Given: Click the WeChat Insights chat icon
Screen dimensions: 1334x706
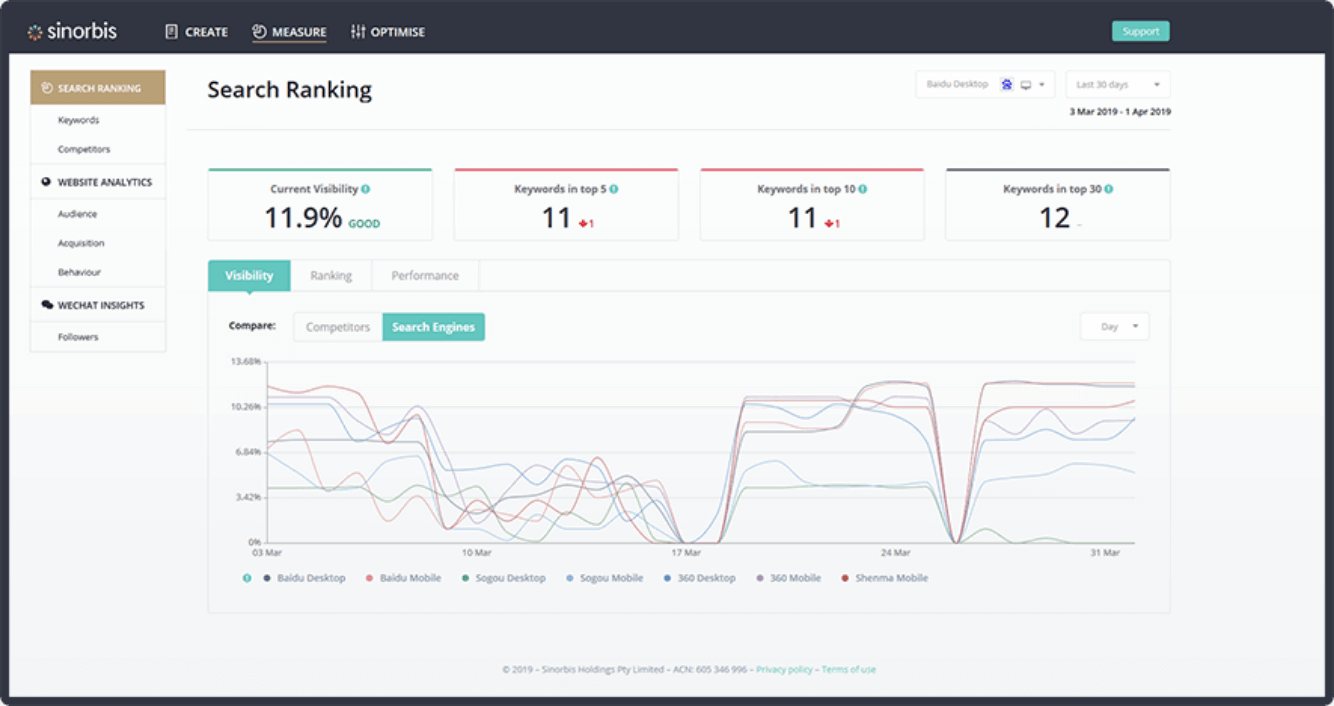Looking at the screenshot, I should (47, 305).
